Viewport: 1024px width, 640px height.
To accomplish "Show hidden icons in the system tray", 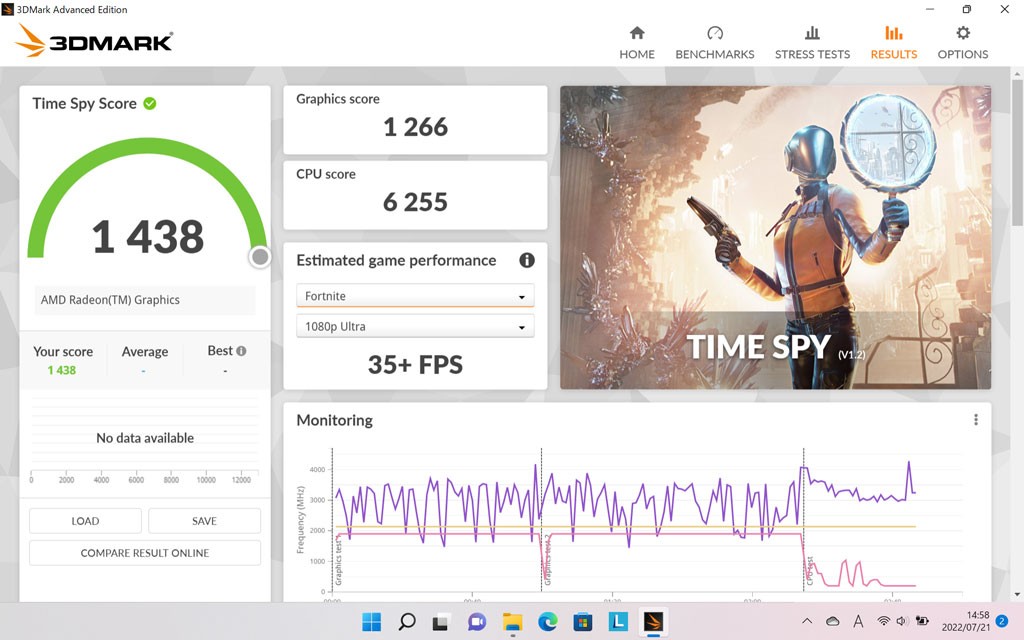I will pos(807,622).
